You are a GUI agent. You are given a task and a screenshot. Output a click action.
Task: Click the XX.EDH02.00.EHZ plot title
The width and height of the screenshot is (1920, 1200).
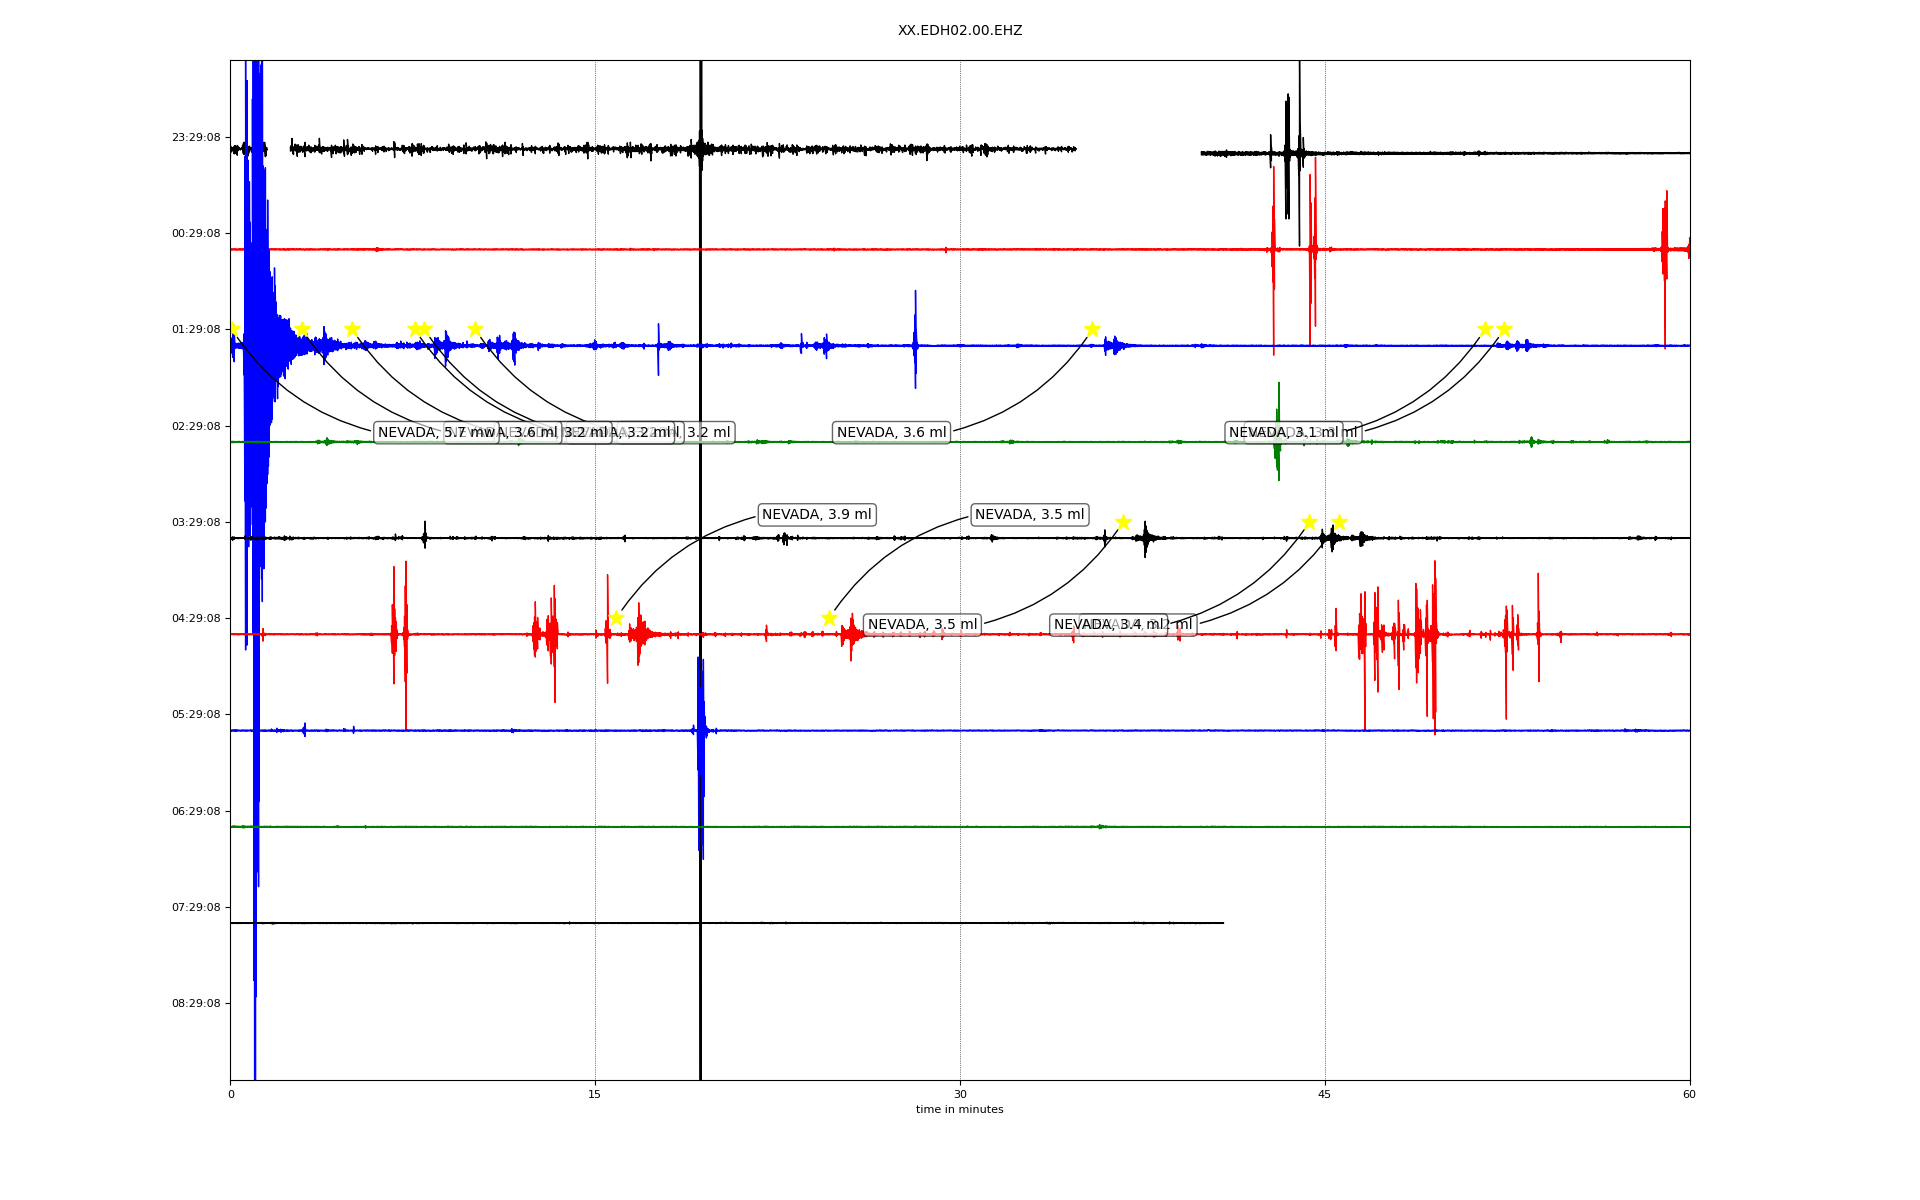(x=959, y=31)
